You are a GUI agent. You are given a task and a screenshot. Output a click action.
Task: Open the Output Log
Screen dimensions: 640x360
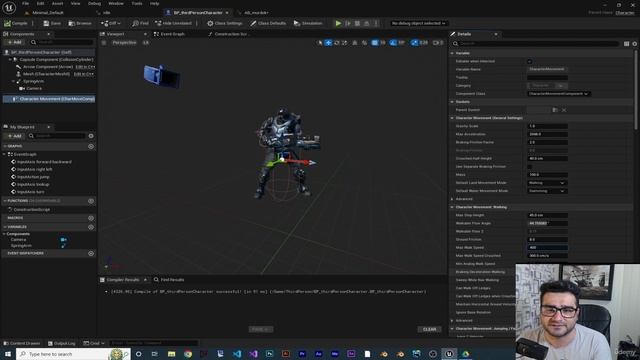point(62,343)
